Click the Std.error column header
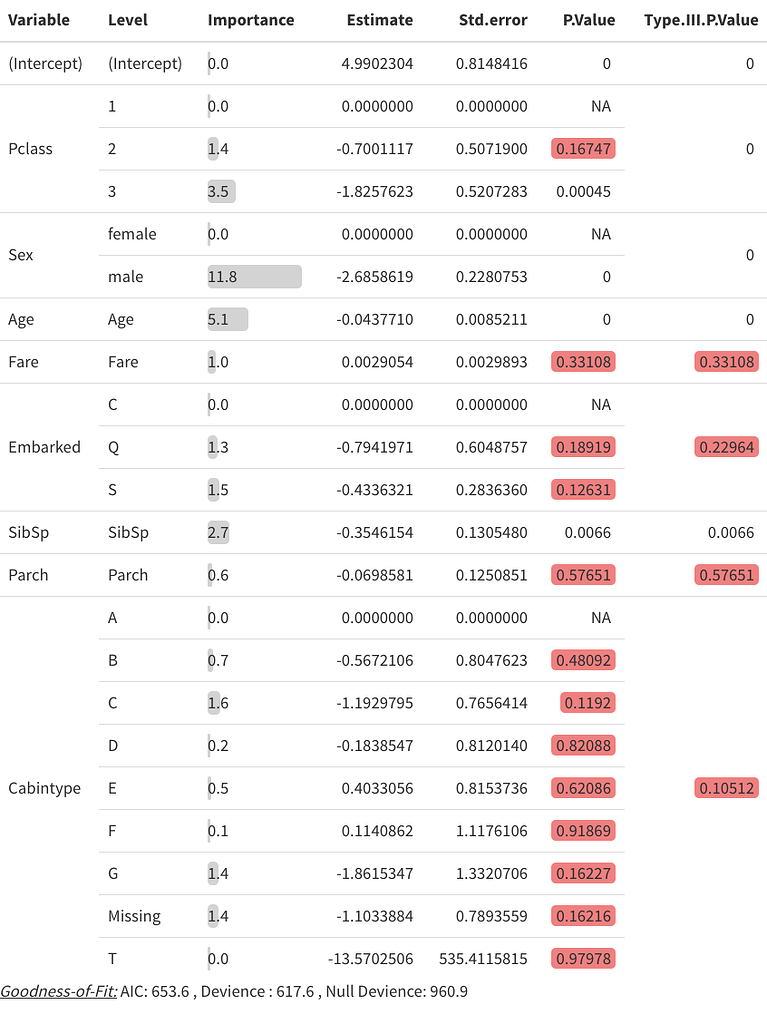The height and width of the screenshot is (1024, 767). click(493, 20)
